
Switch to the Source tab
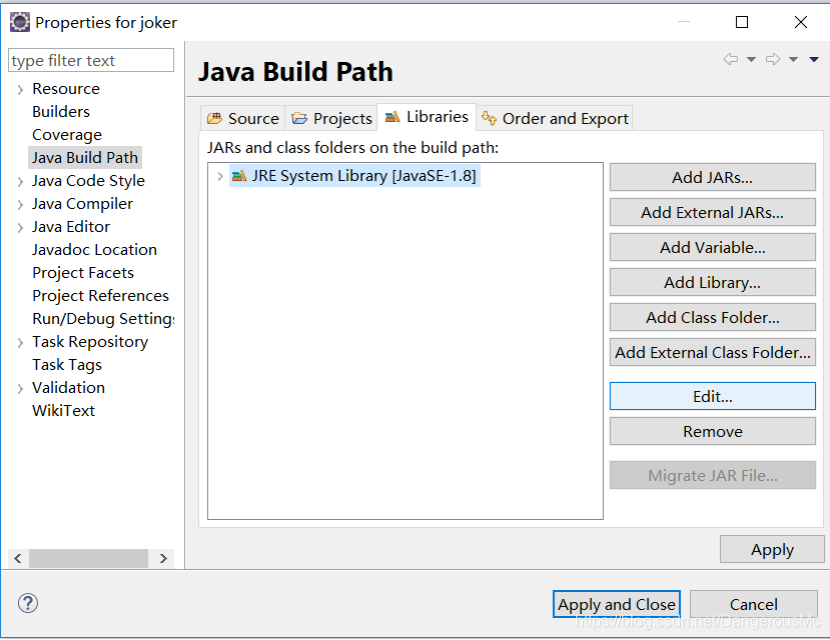point(243,118)
